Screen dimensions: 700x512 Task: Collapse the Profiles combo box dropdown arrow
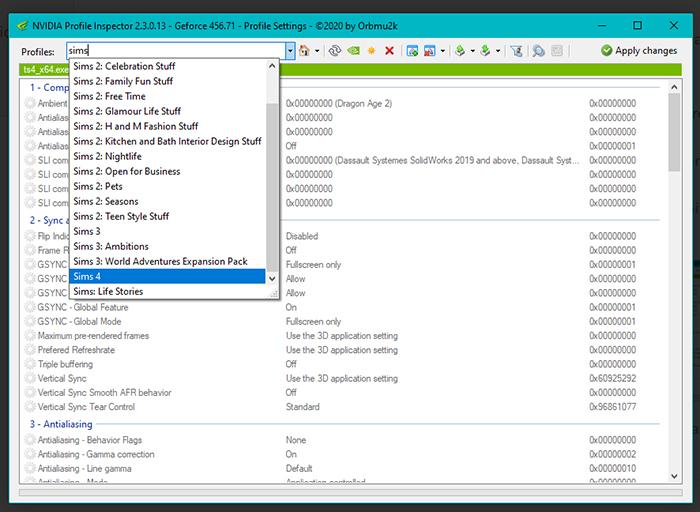click(x=290, y=51)
